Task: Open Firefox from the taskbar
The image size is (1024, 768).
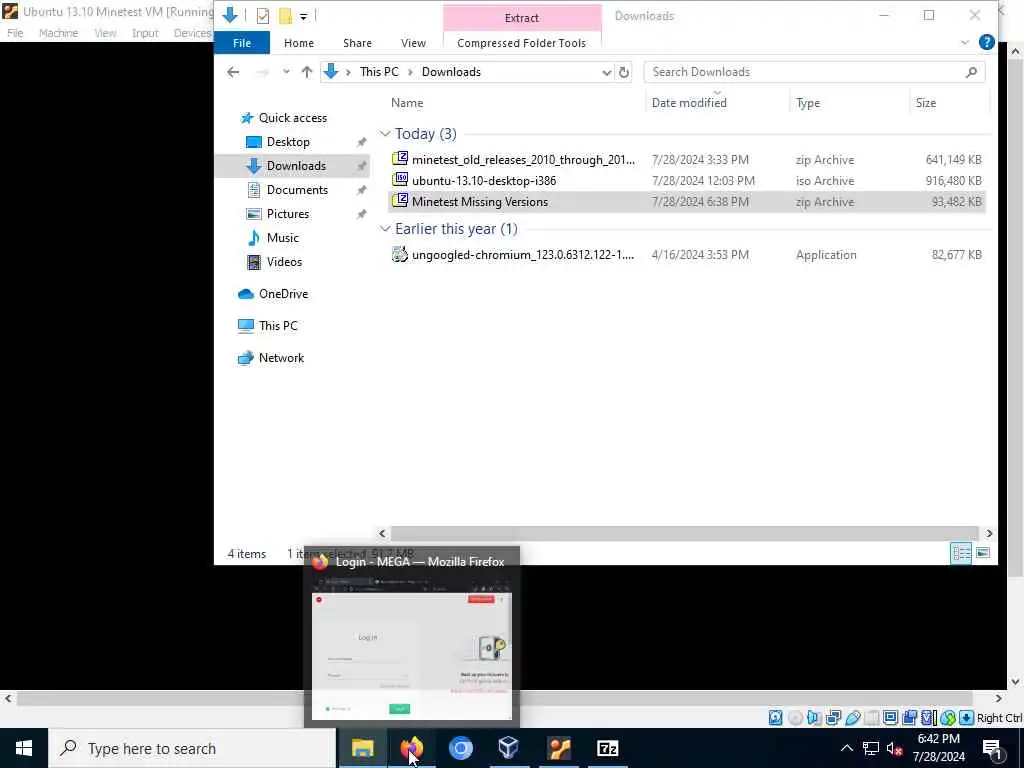Action: click(x=411, y=748)
